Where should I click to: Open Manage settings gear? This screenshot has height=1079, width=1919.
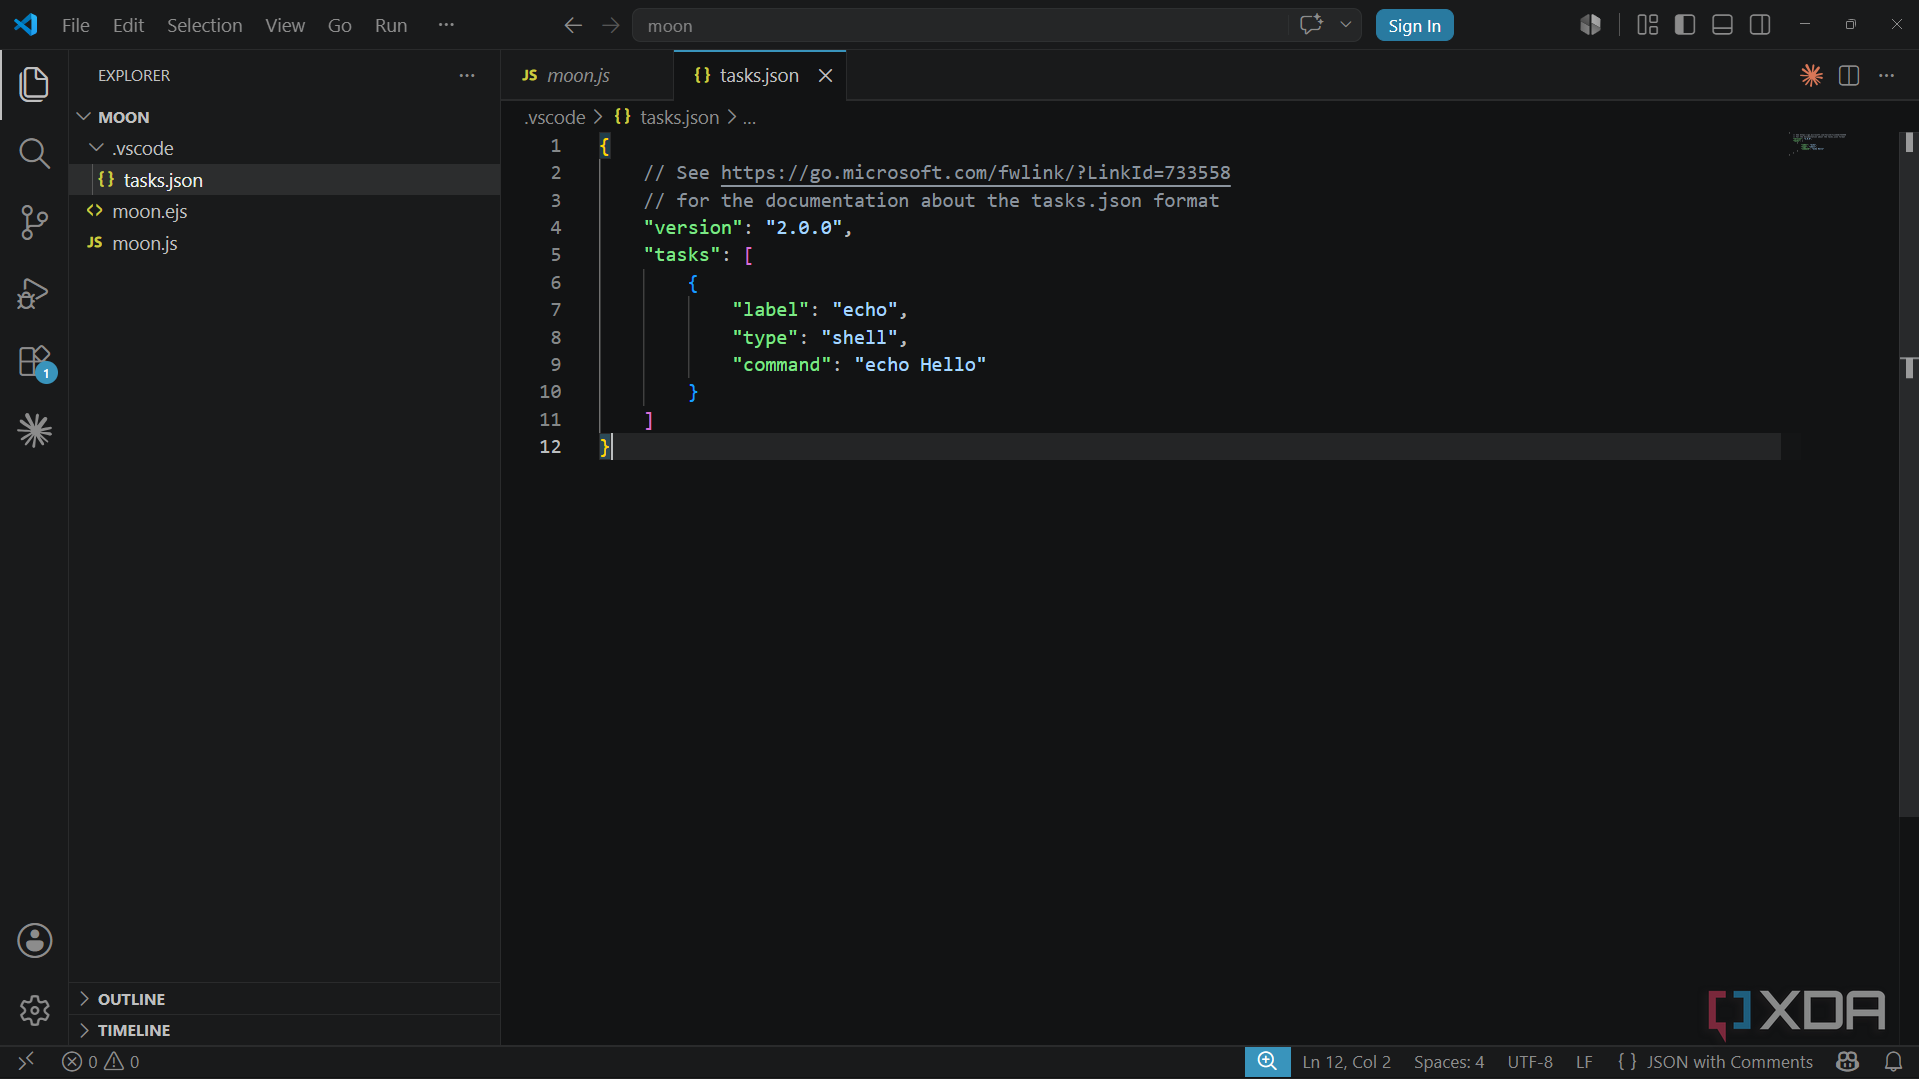(34, 1010)
